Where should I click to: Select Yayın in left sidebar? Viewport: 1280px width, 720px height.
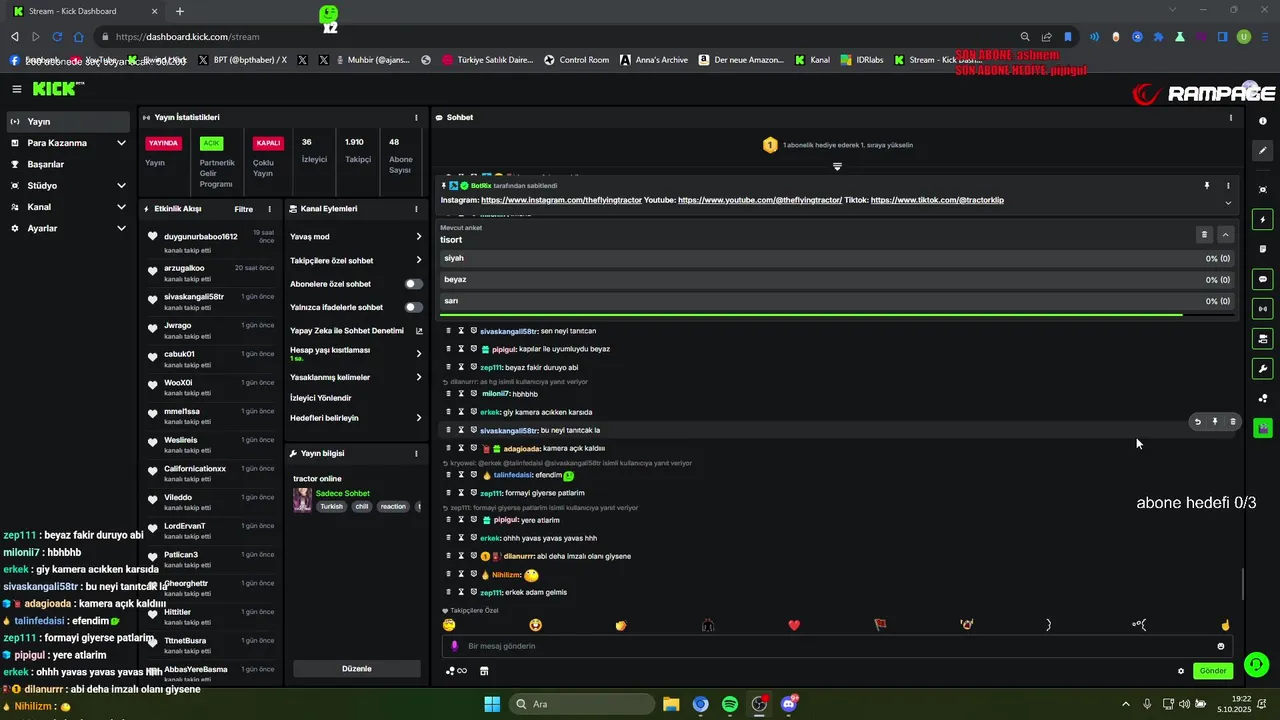click(69, 122)
